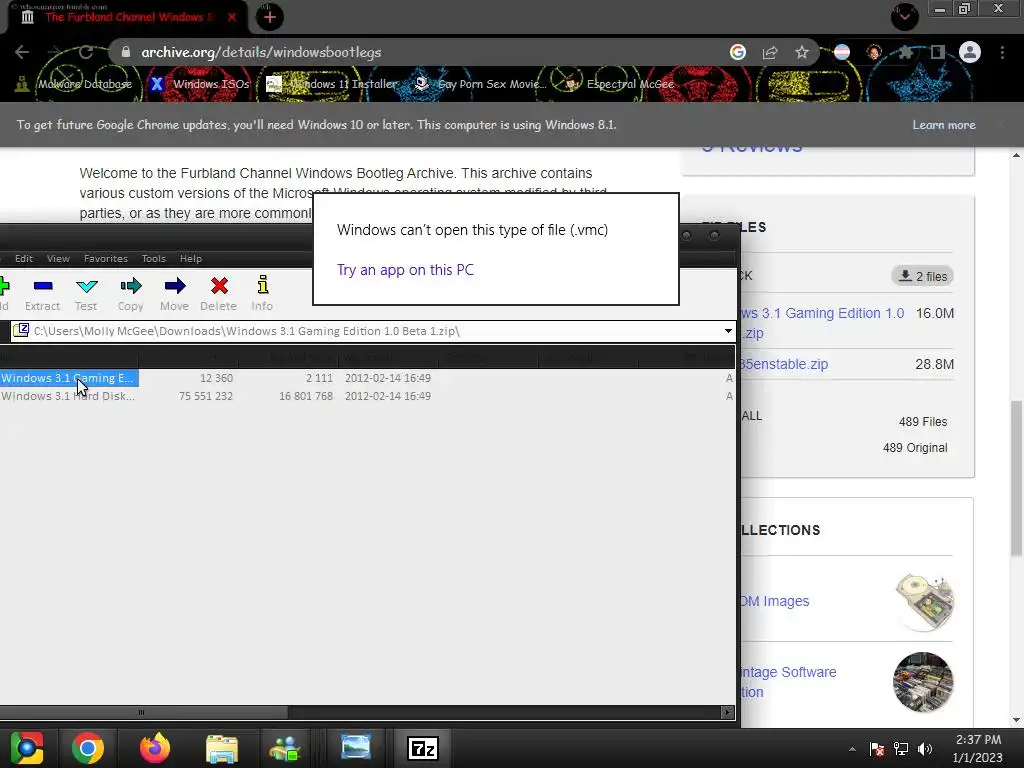The image size is (1024, 768).
Task: Expand the 7-Zip path dropdown arrow
Action: pyautogui.click(x=728, y=331)
